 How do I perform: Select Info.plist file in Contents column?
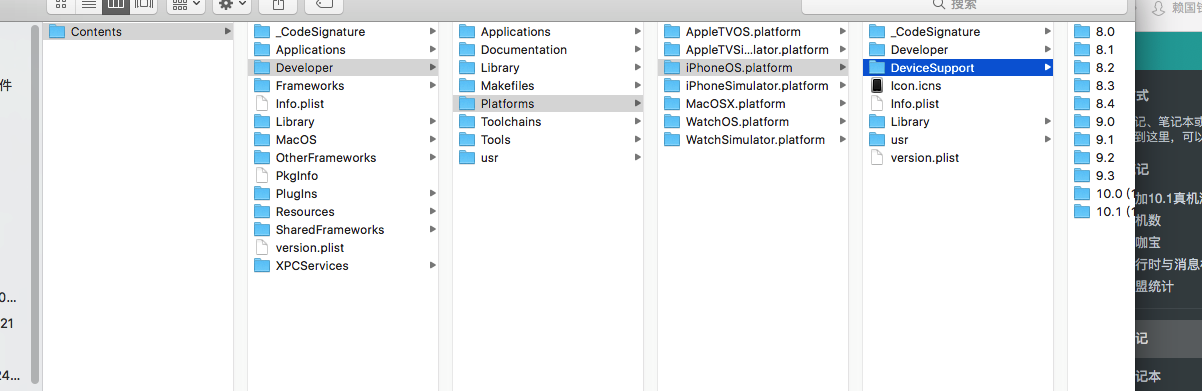click(343, 104)
